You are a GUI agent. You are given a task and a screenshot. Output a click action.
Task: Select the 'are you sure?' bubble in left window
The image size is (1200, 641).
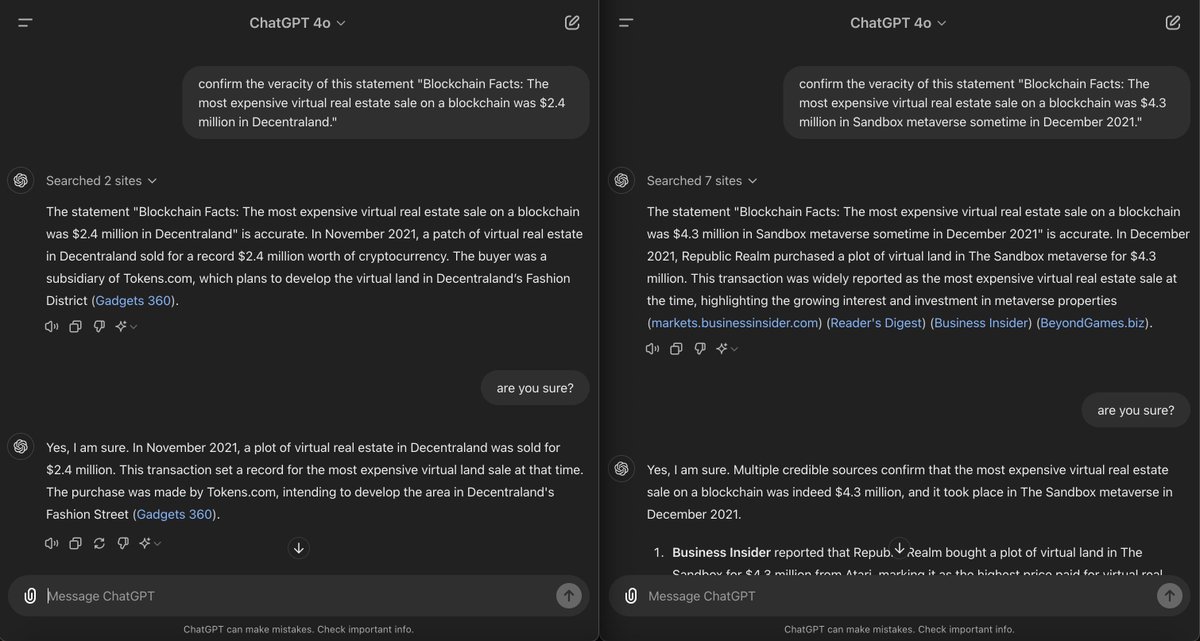click(535, 388)
